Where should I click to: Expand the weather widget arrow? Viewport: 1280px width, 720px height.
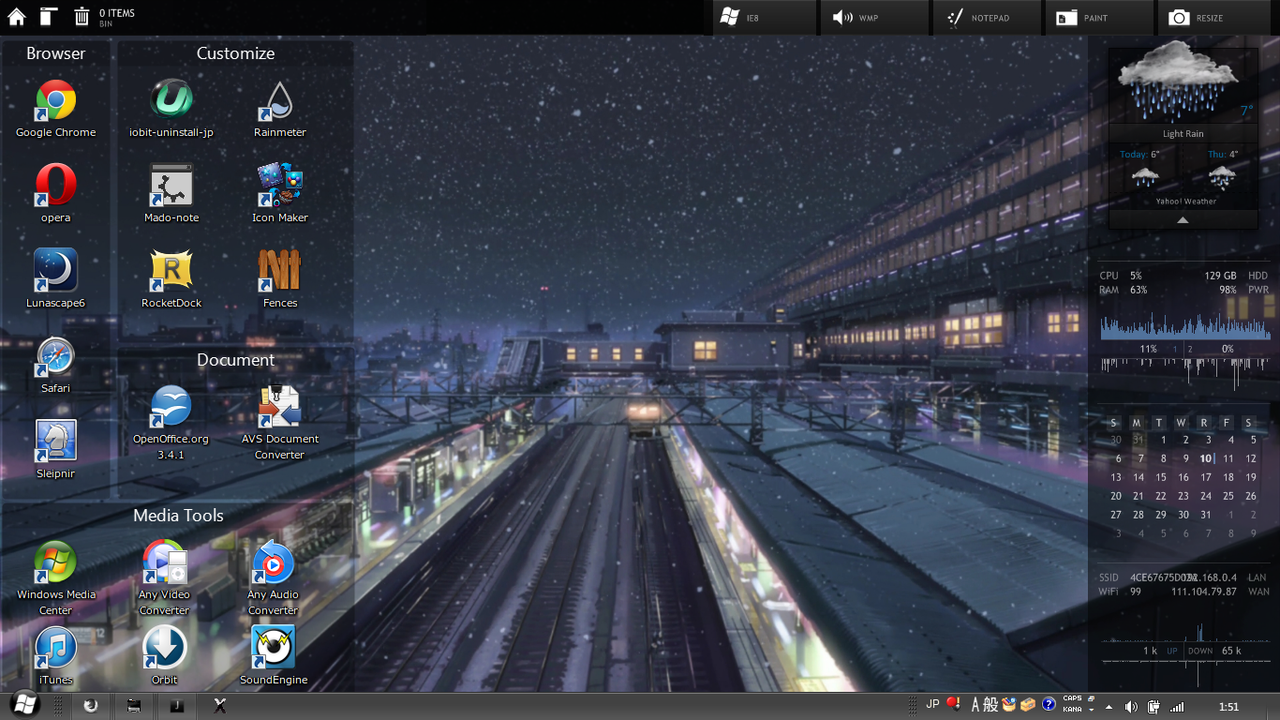(1183, 220)
